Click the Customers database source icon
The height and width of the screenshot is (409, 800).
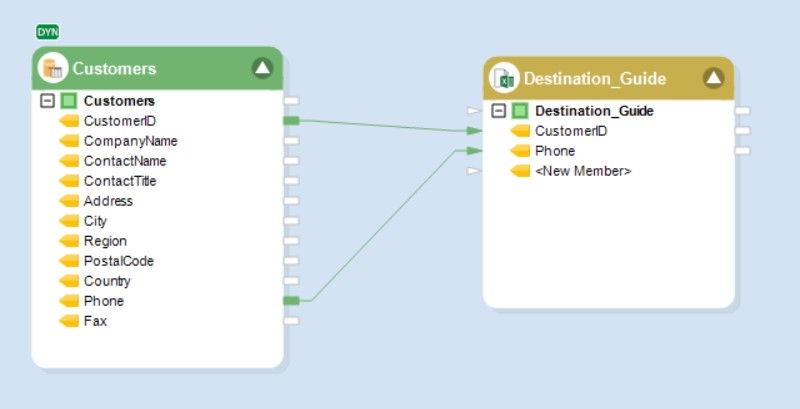[x=53, y=68]
